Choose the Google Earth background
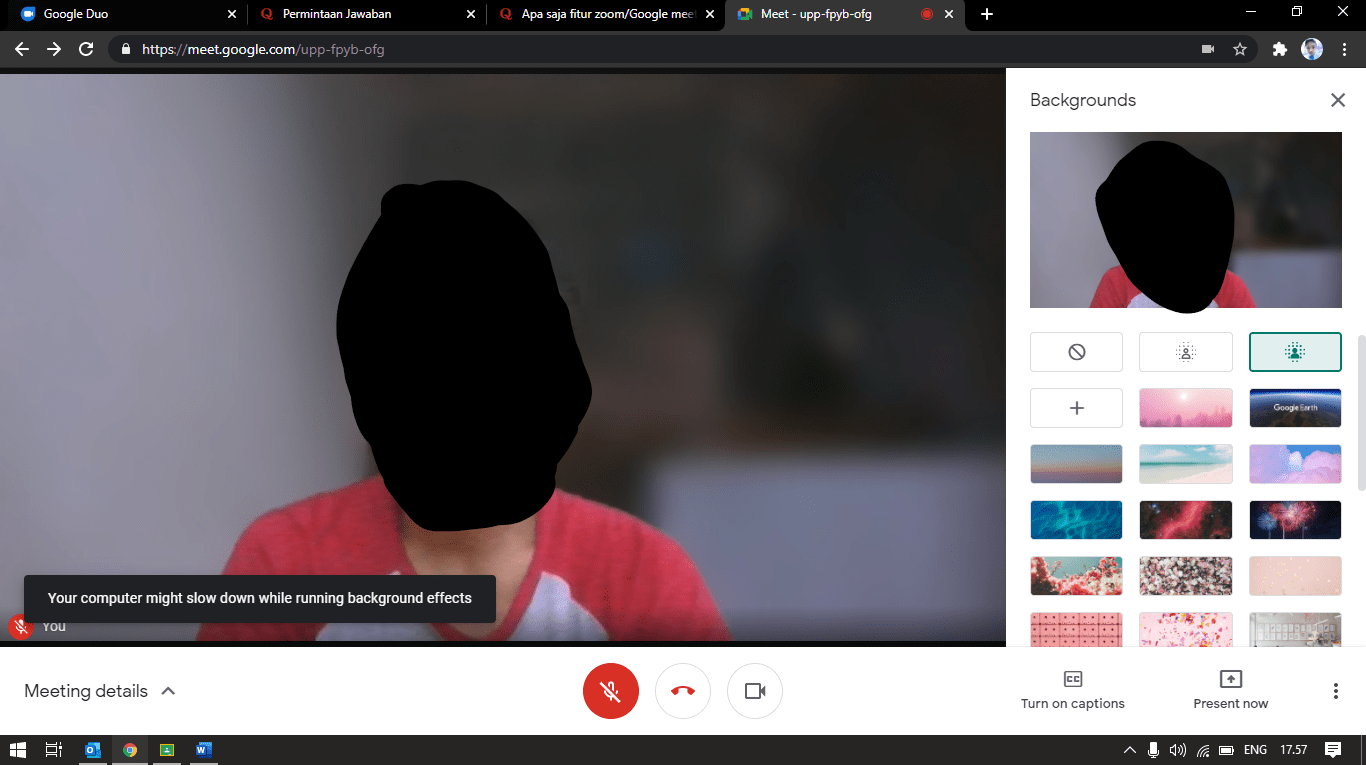 pos(1295,408)
